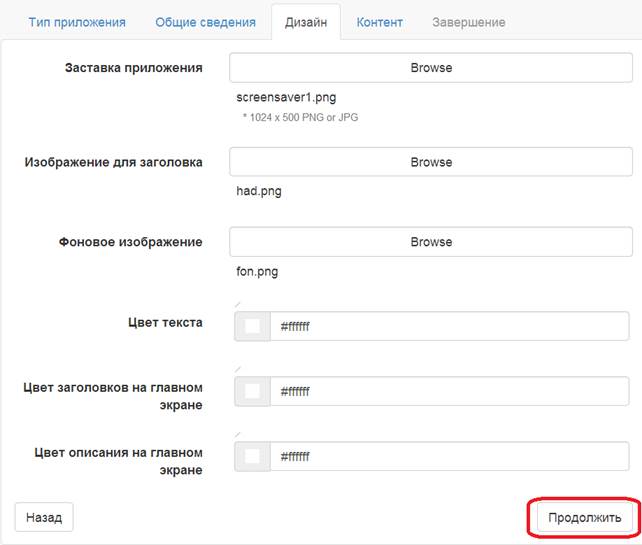Select the Дизайн tab

(306, 22)
